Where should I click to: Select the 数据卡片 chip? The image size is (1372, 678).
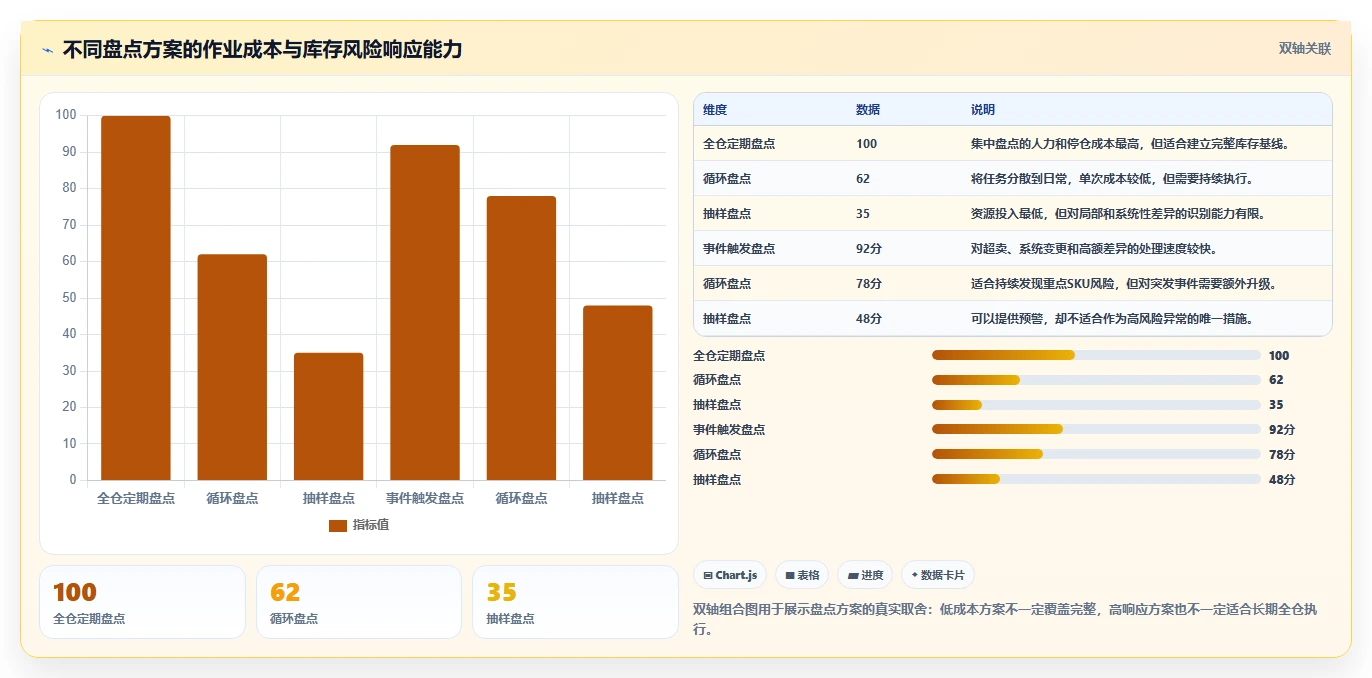click(x=937, y=575)
